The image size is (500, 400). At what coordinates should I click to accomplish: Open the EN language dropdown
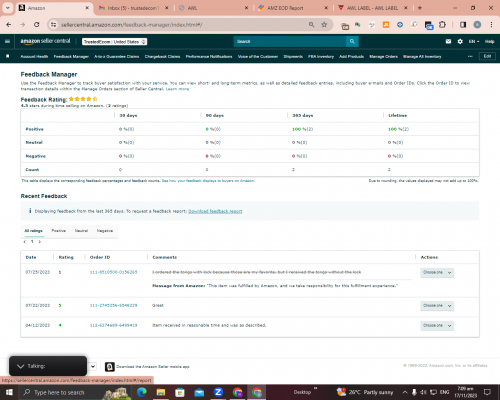coord(474,41)
